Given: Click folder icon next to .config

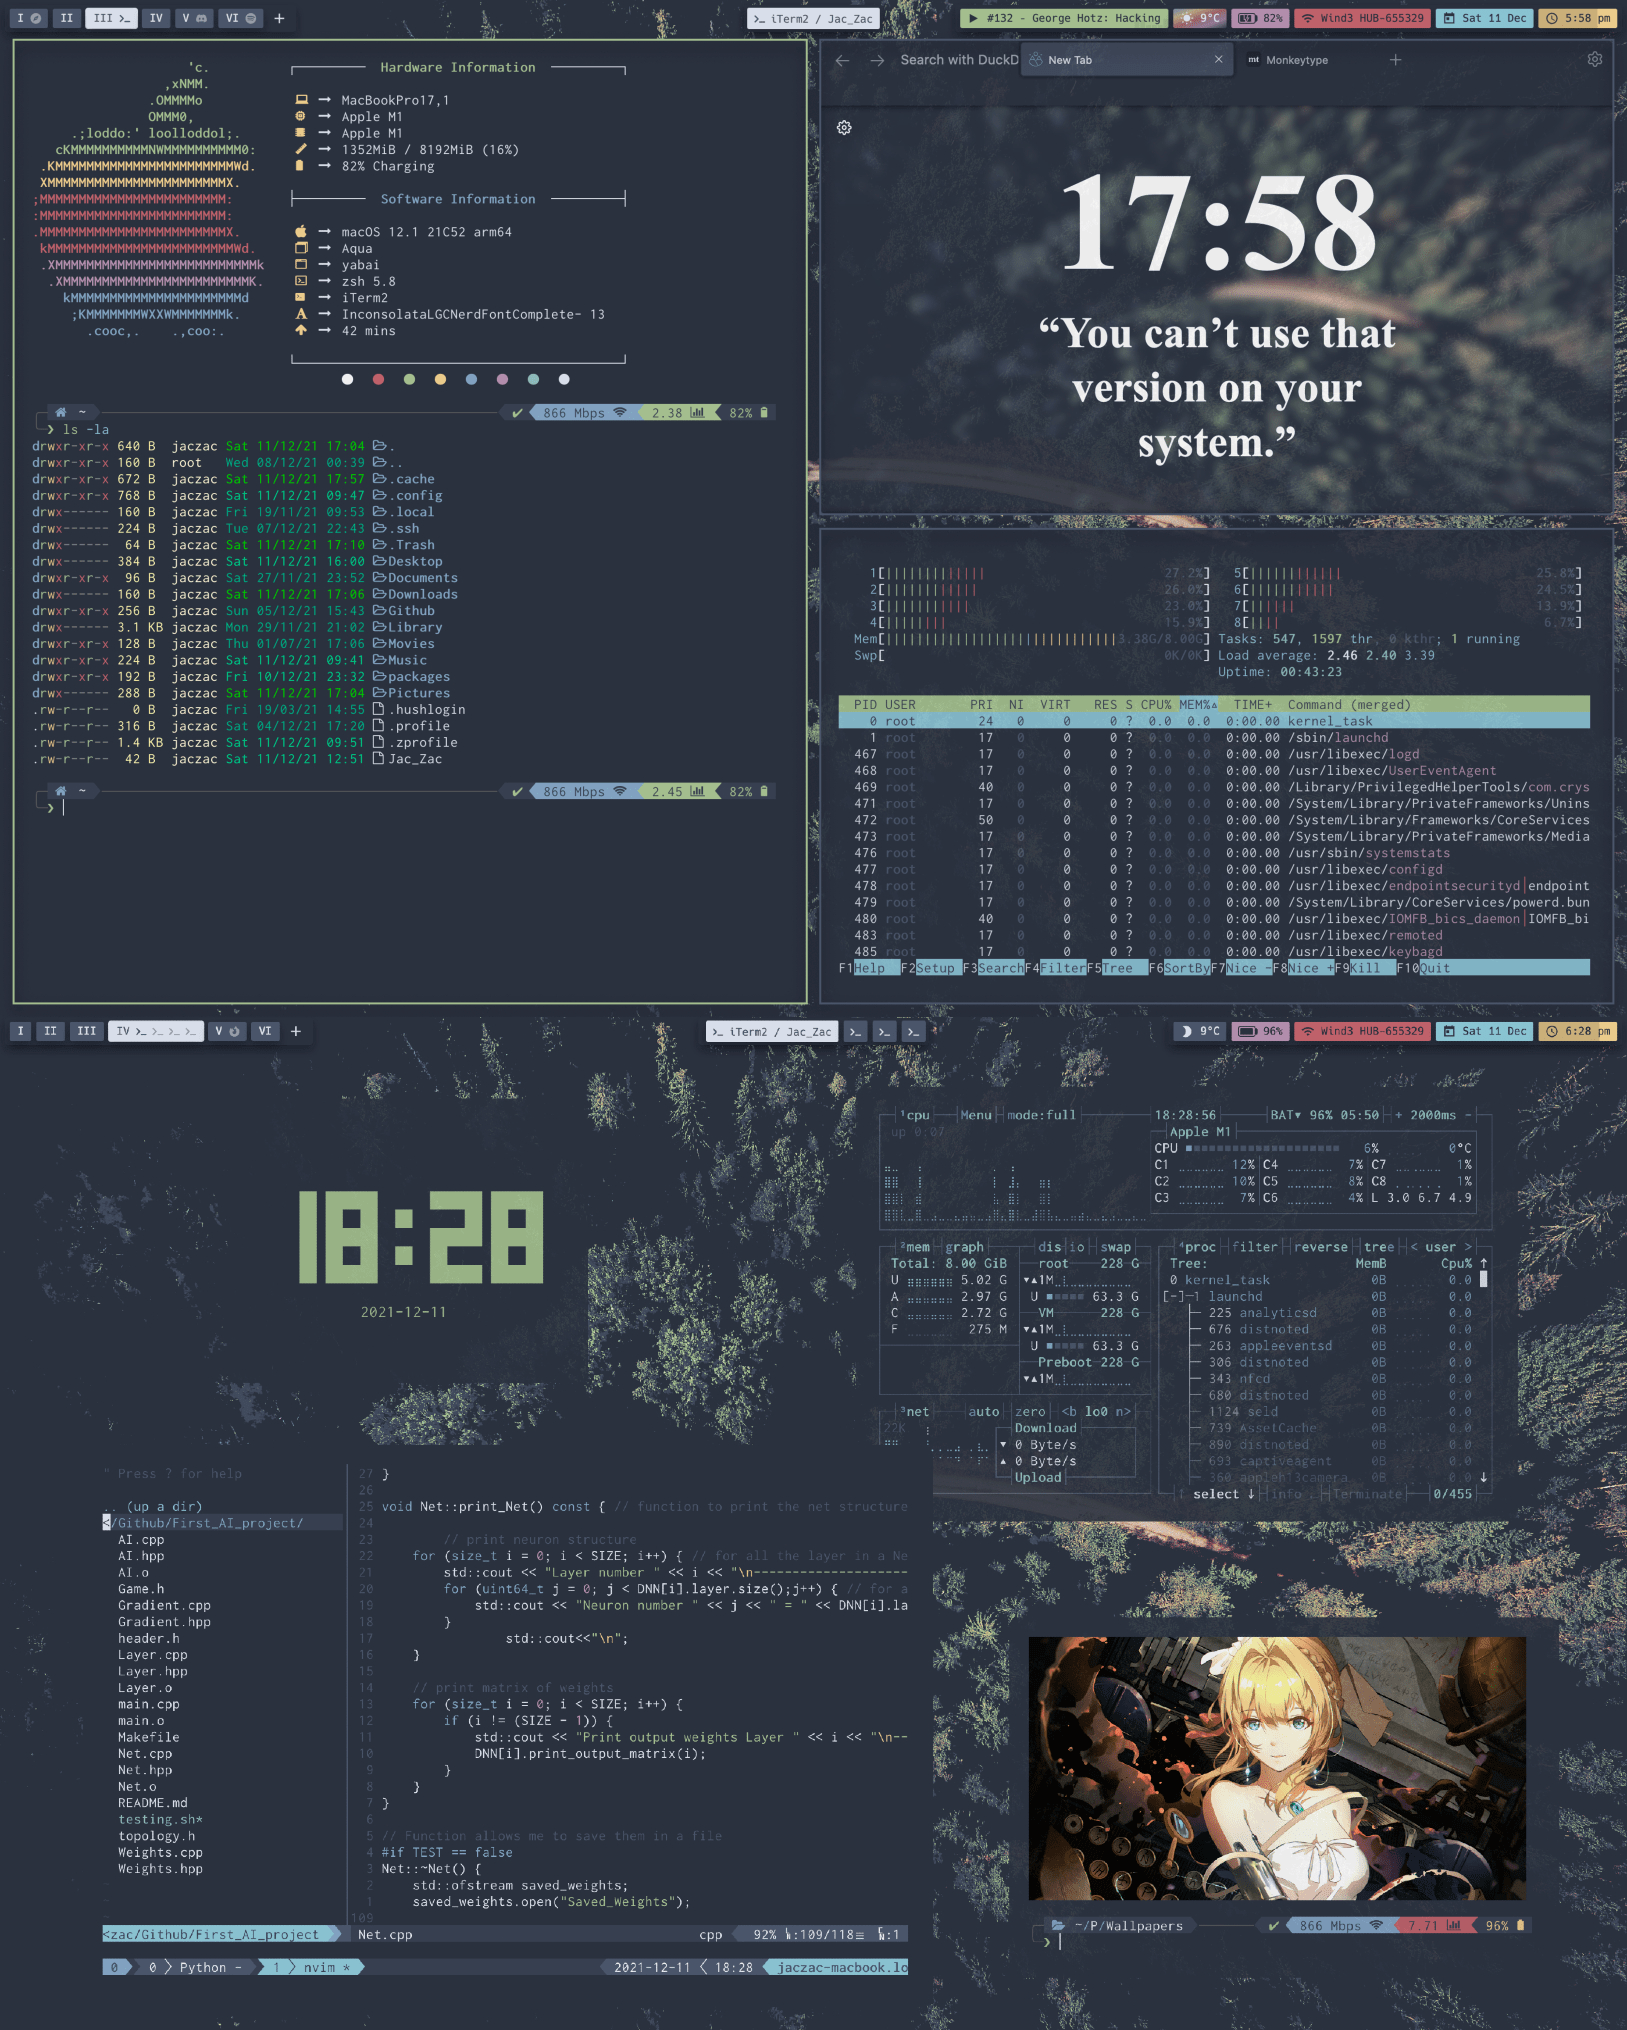Looking at the screenshot, I should click(380, 495).
